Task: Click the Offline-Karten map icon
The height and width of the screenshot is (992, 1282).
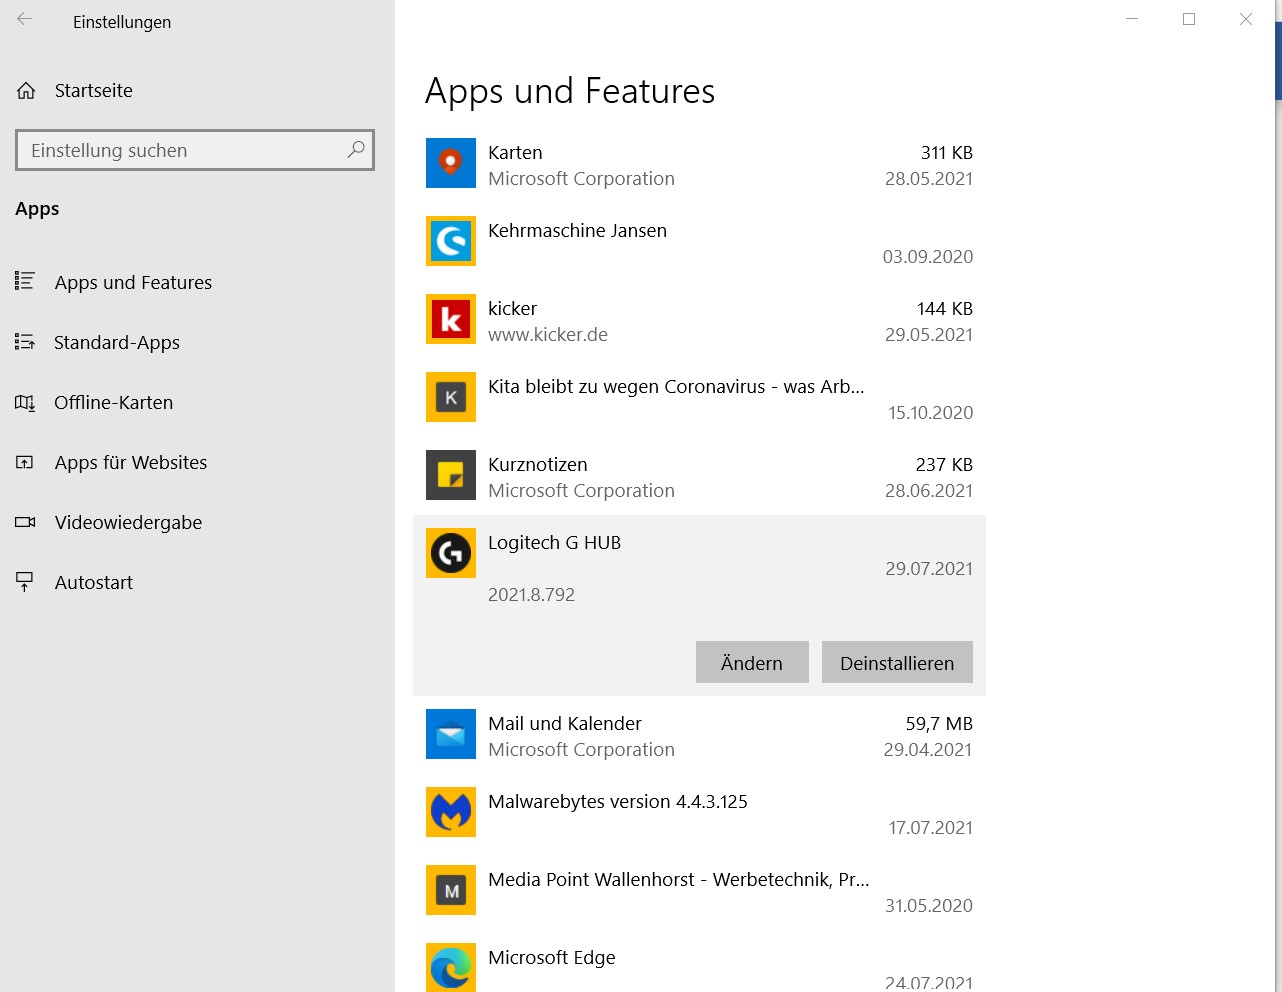Action: (x=25, y=402)
